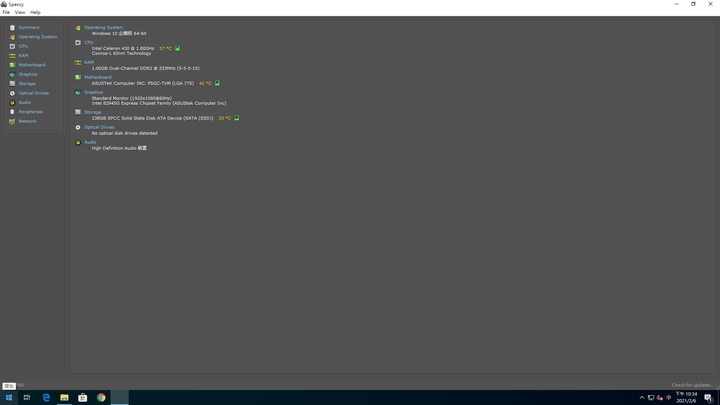Click the monitor icon beside the Graphics summary heading
Screen dimensions: 720x405
click(78, 92)
